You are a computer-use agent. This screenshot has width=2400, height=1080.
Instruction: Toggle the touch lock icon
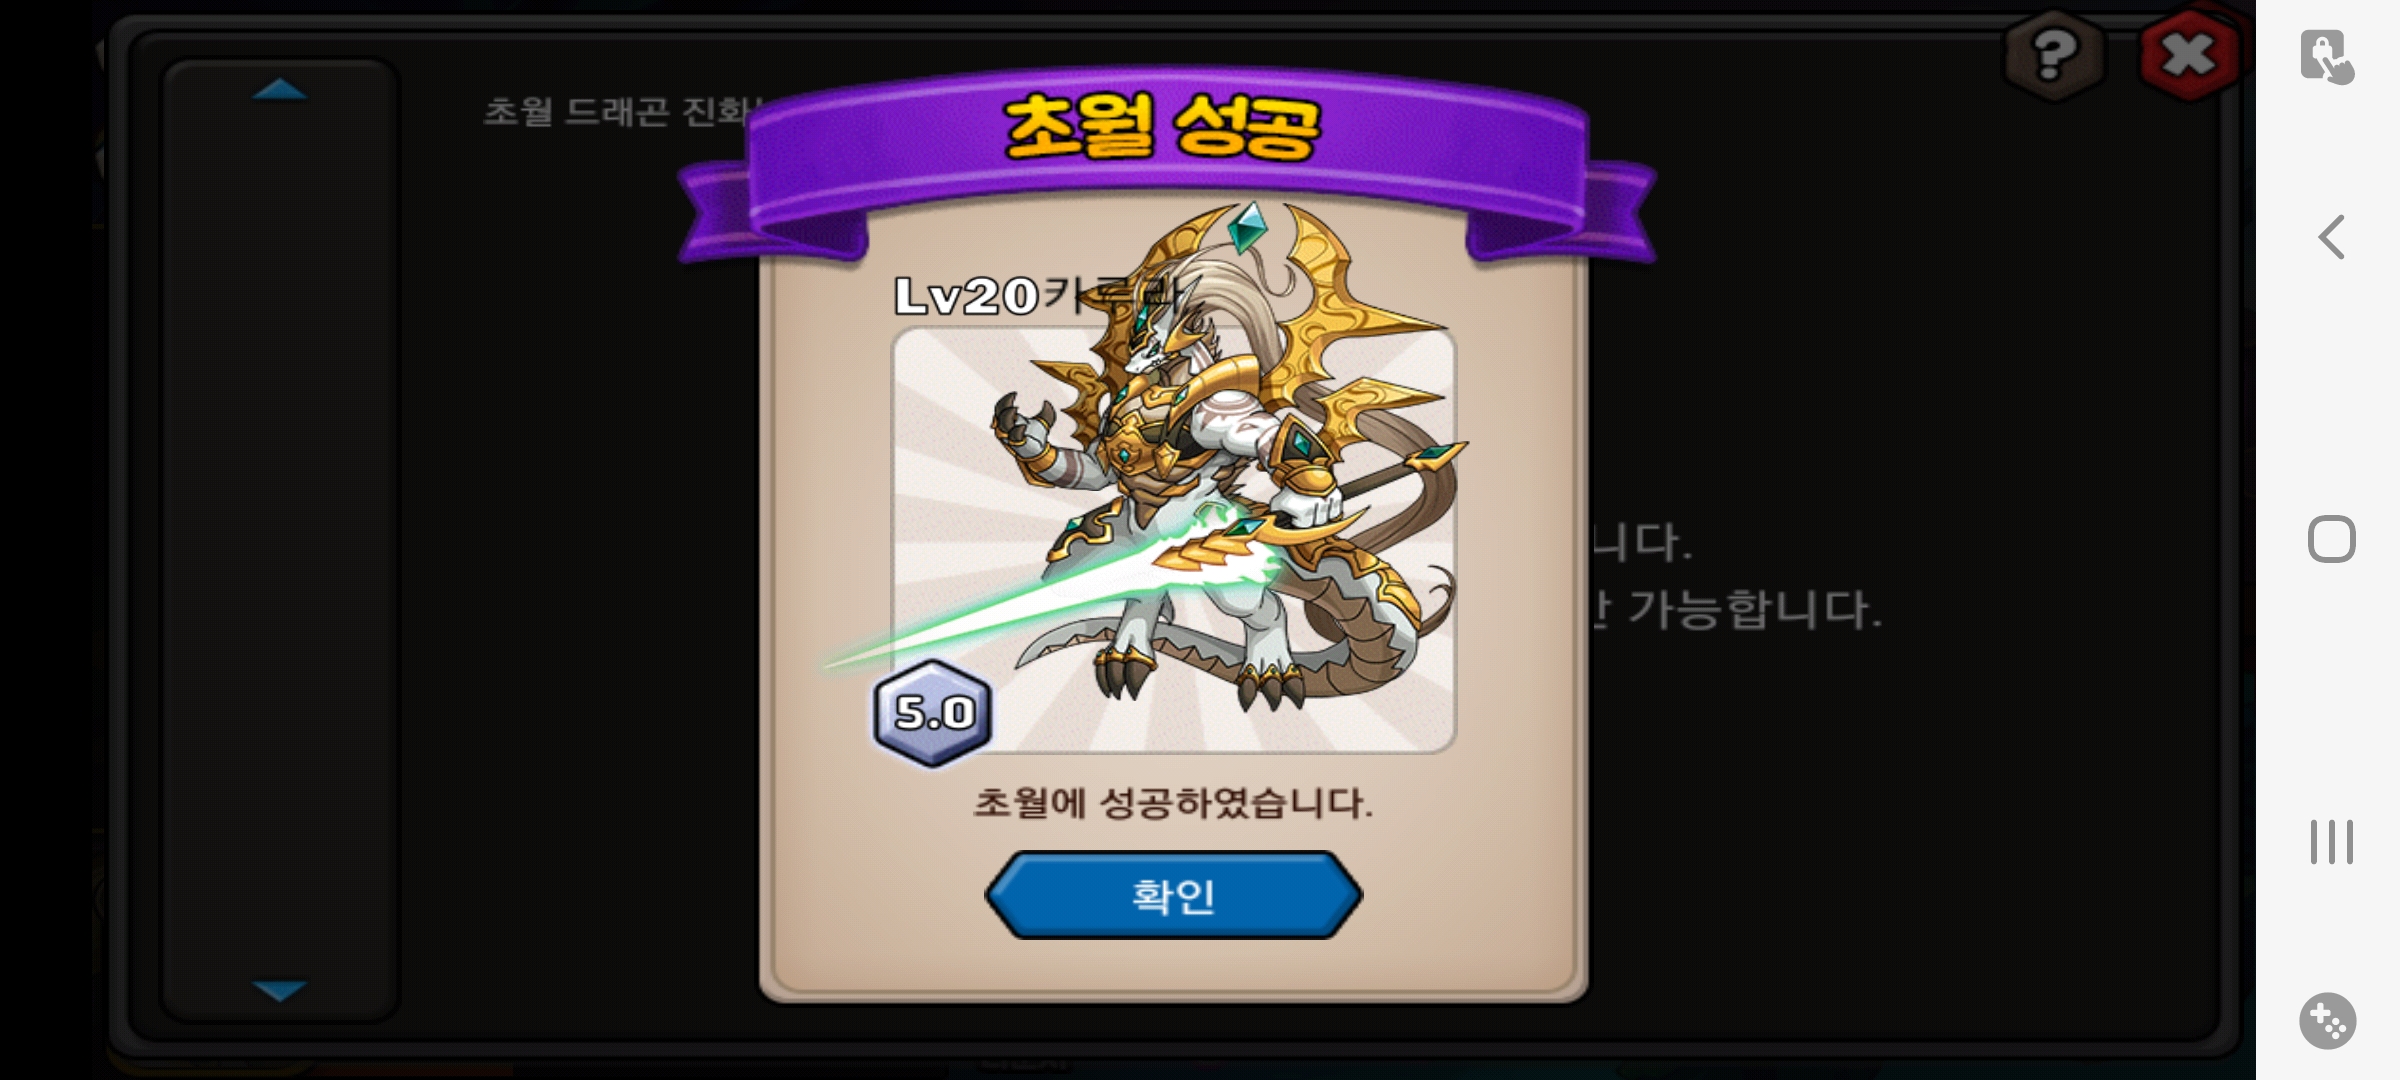(2326, 56)
